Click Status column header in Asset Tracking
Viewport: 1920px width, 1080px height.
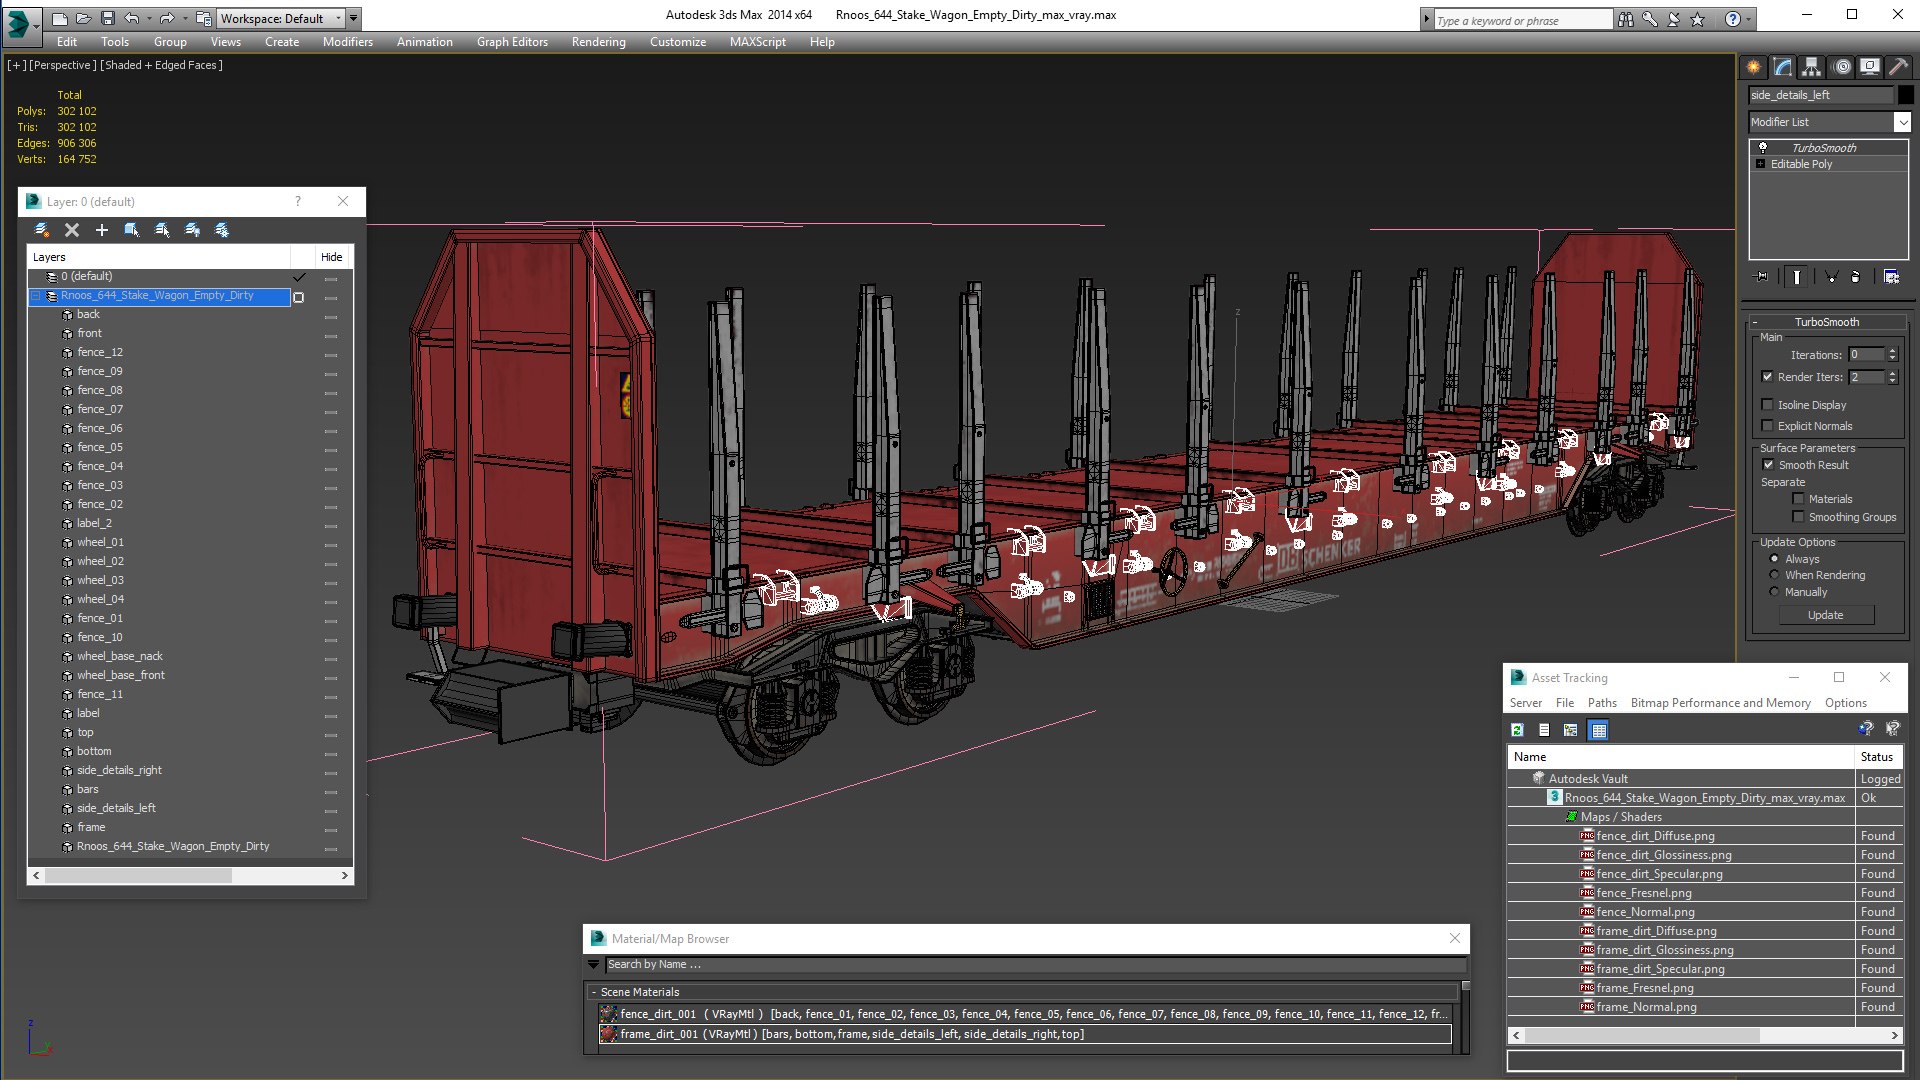1877,757
